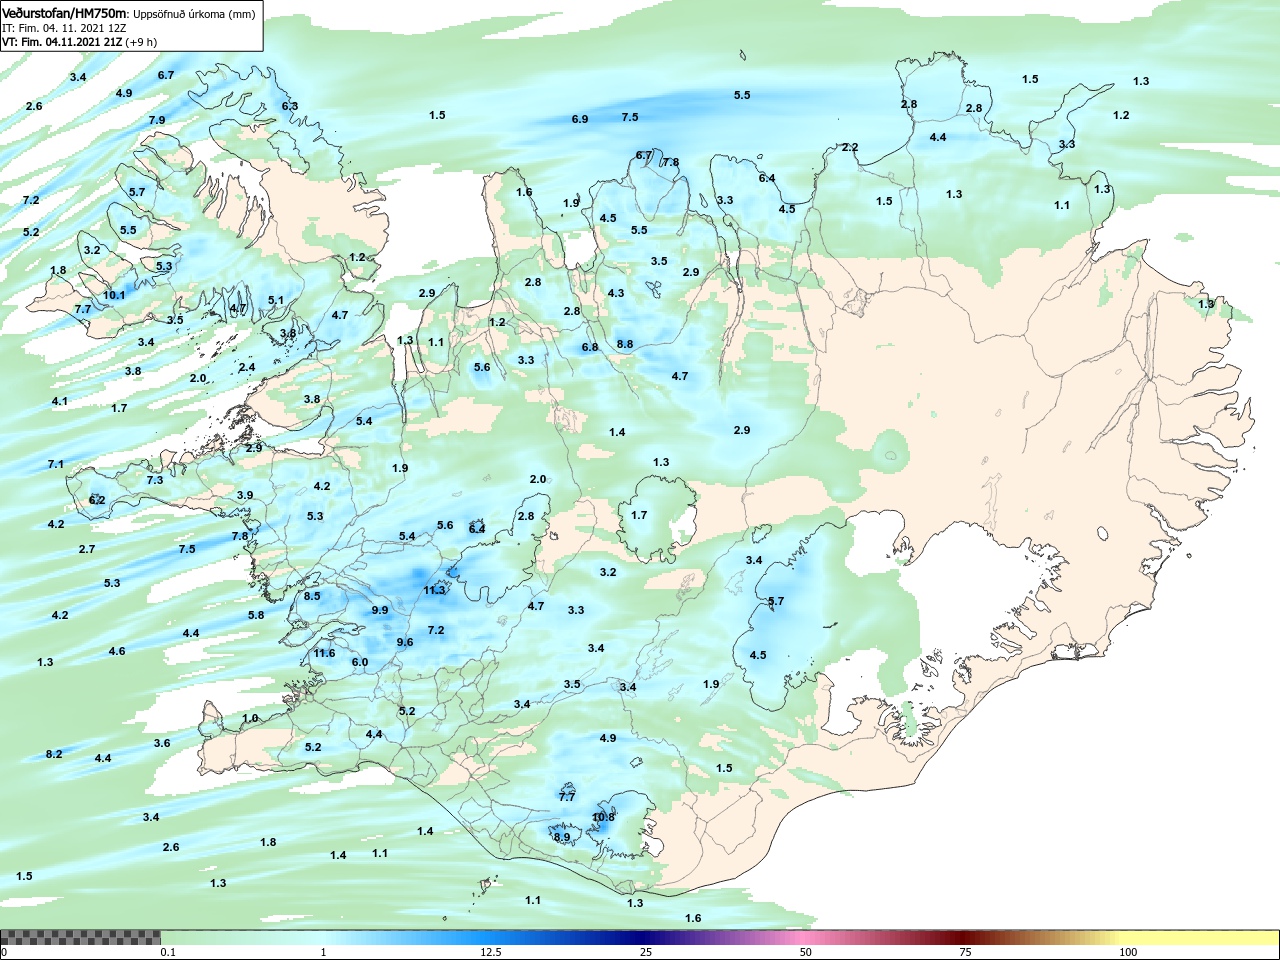Screen dimensions: 1280x960
Task: Click the checkered segment of the color scale
Action: pos(81,938)
